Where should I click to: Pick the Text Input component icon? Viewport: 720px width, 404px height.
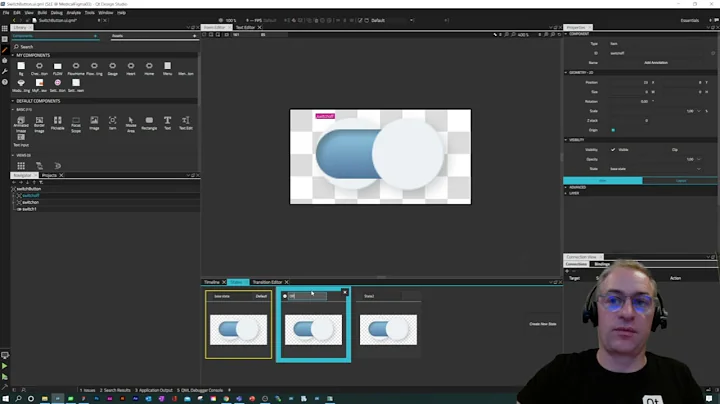click(21, 137)
